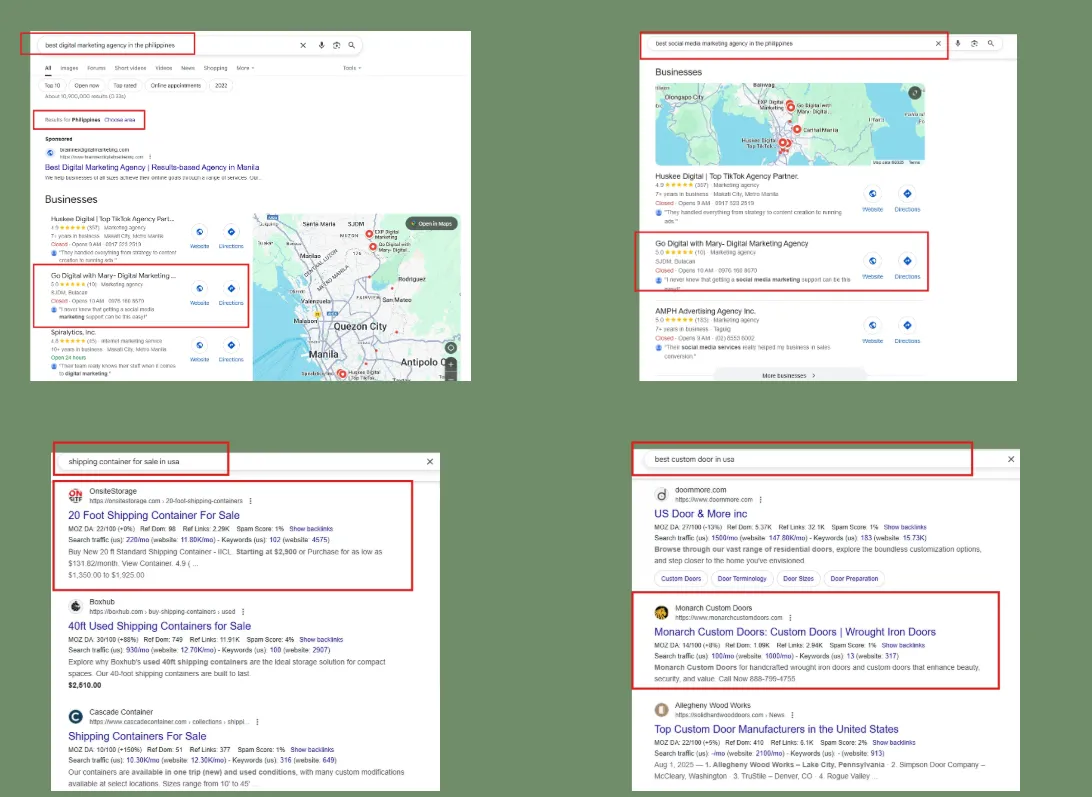Click the locate-me icon on Manila map
1092x797 pixels.
point(451,348)
